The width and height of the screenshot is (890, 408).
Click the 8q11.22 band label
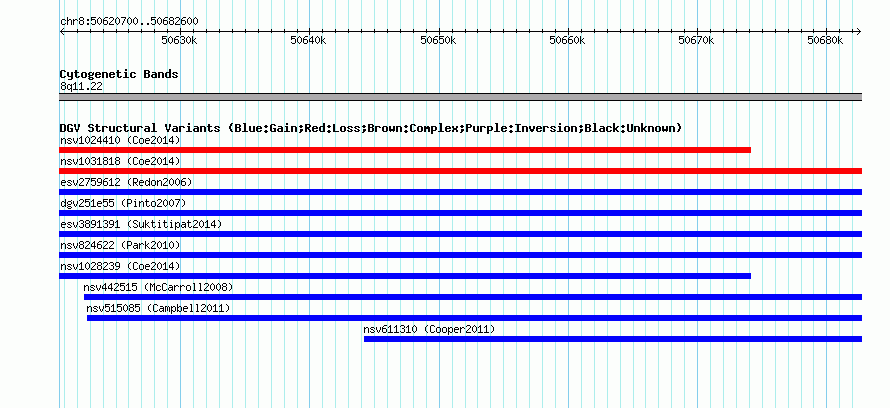coord(81,87)
